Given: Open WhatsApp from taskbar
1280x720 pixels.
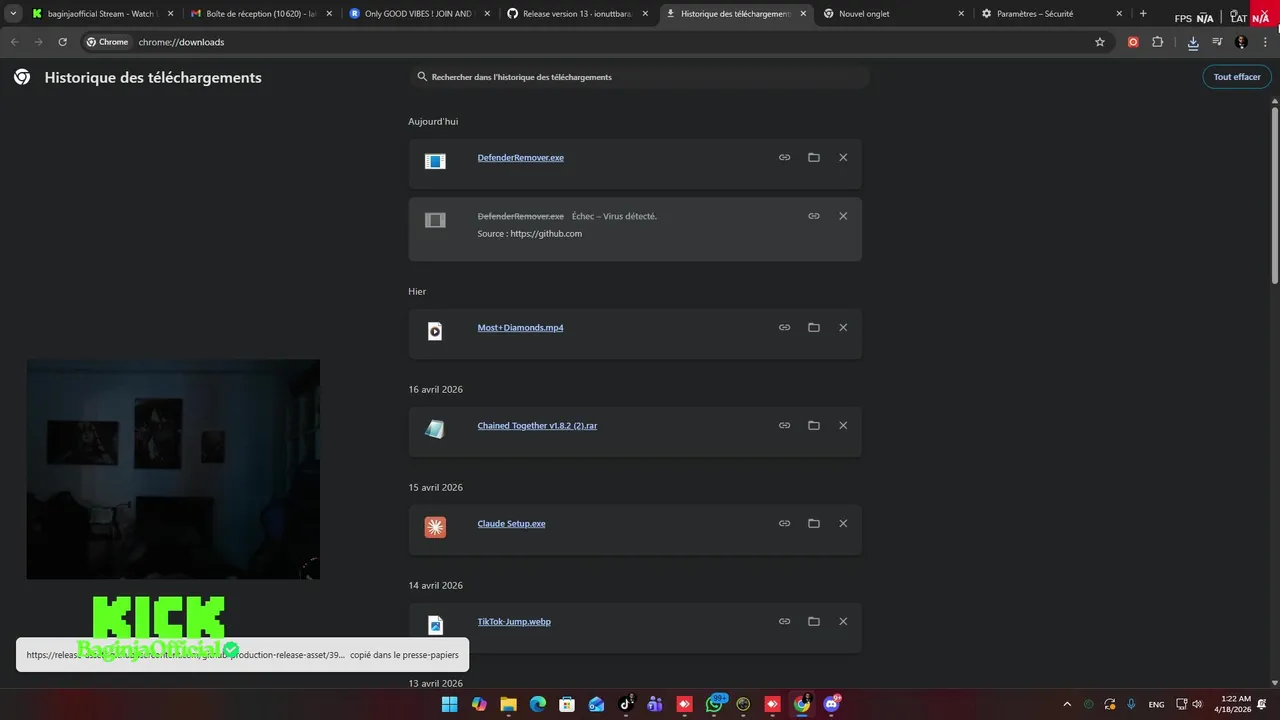Looking at the screenshot, I should (714, 704).
